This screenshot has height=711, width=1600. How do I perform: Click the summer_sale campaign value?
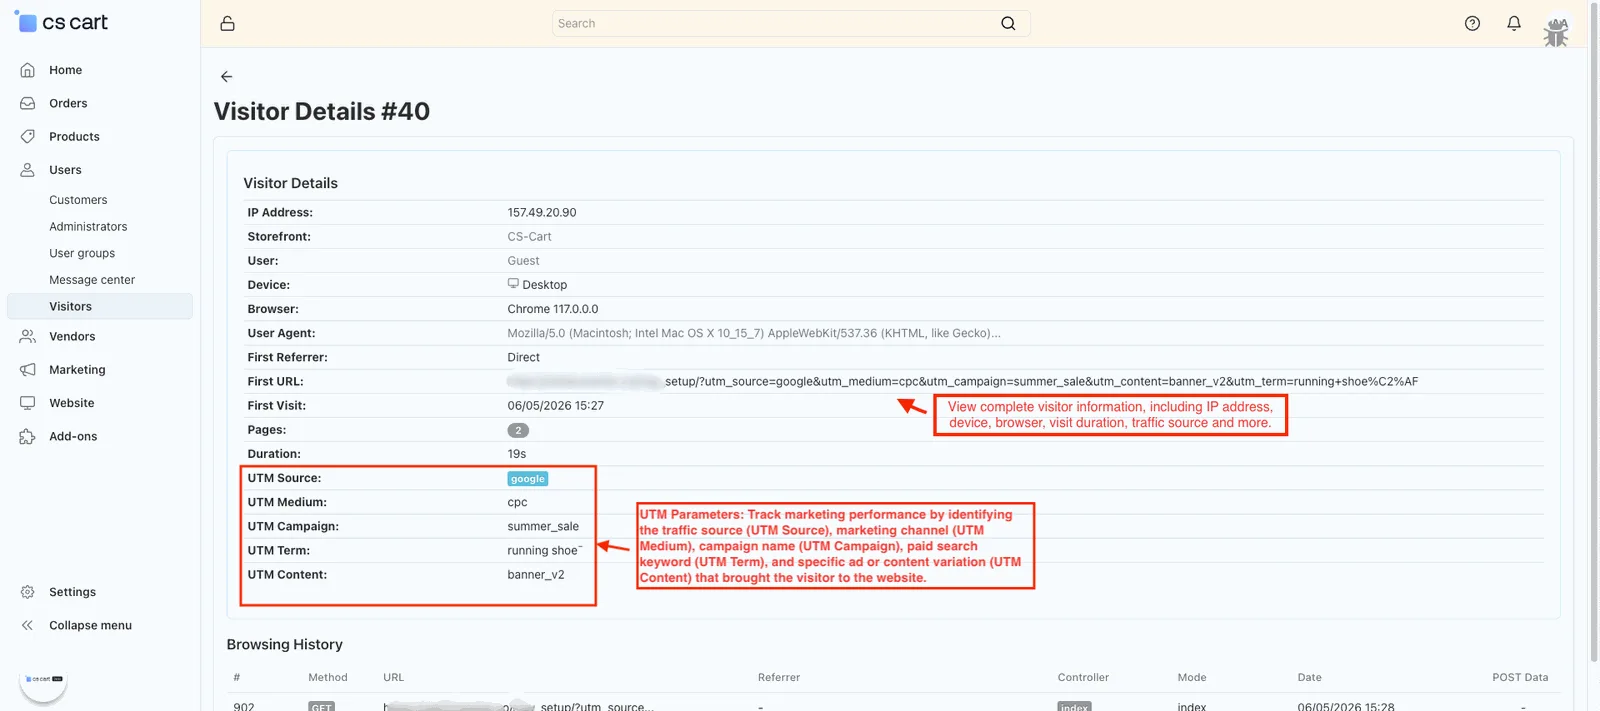coord(543,527)
